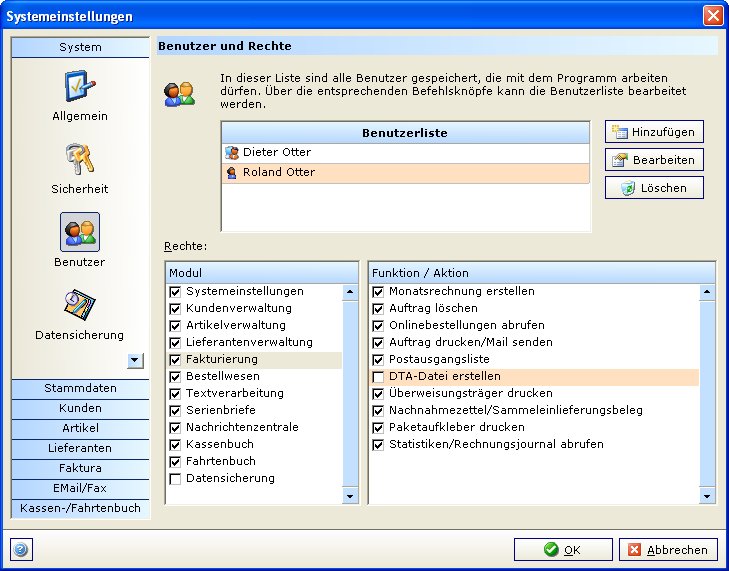Open the Allgemein settings icon
The height and width of the screenshot is (571, 729).
pos(80,87)
